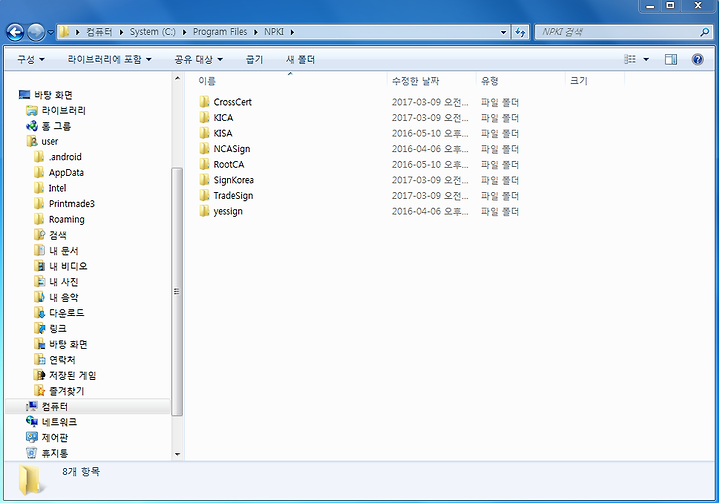Click the Forward navigation arrow button
720x503 pixels.
click(x=36, y=32)
